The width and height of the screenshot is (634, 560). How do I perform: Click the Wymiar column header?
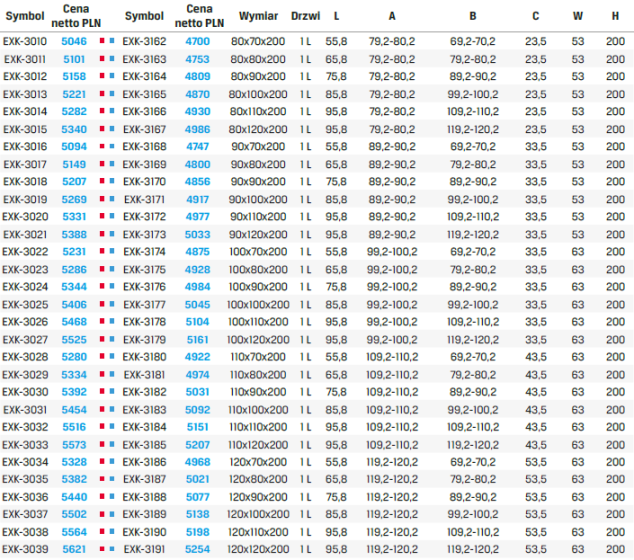[258, 16]
